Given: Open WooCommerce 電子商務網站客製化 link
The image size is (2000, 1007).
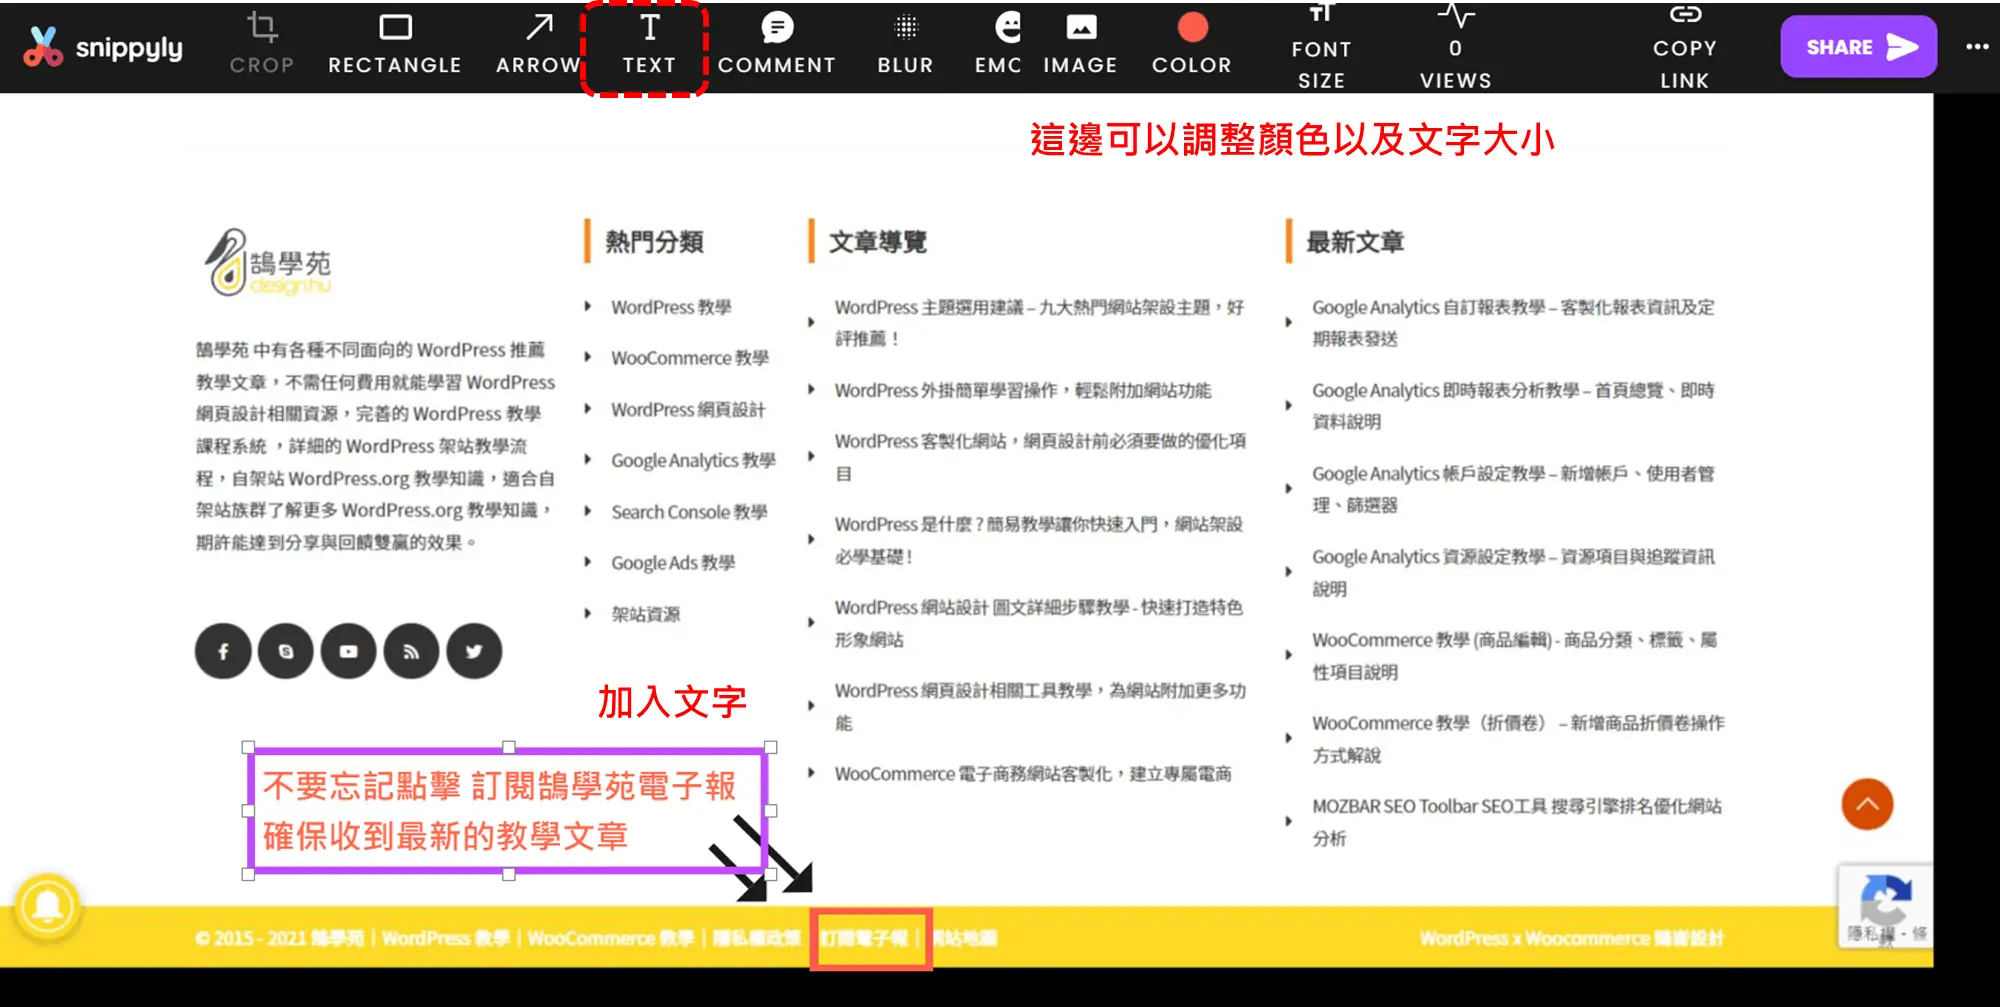Looking at the screenshot, I should (x=1033, y=774).
